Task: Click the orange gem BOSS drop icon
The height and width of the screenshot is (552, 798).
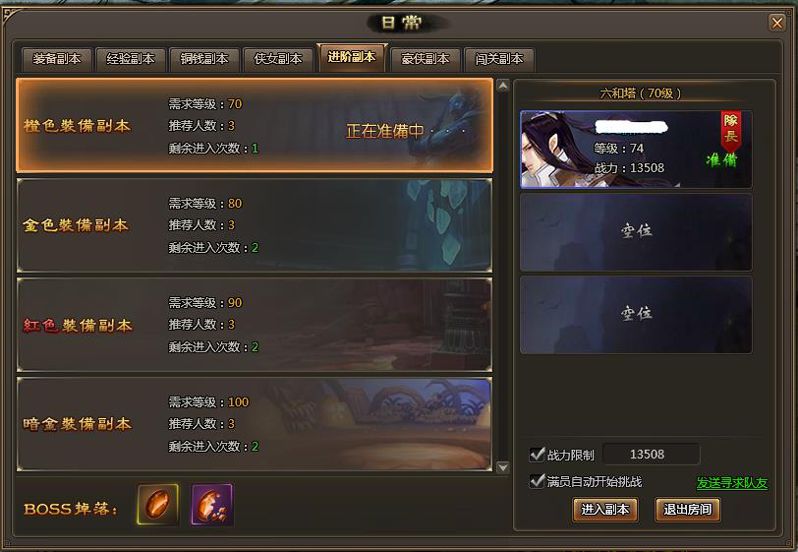Action: [x=158, y=504]
